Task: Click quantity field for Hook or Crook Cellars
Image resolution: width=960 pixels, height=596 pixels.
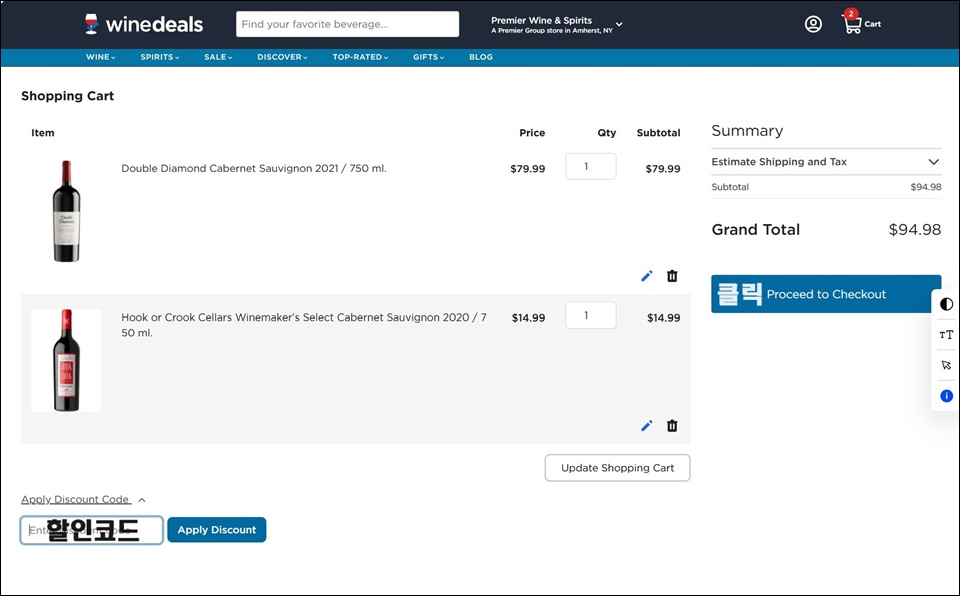Action: (591, 315)
